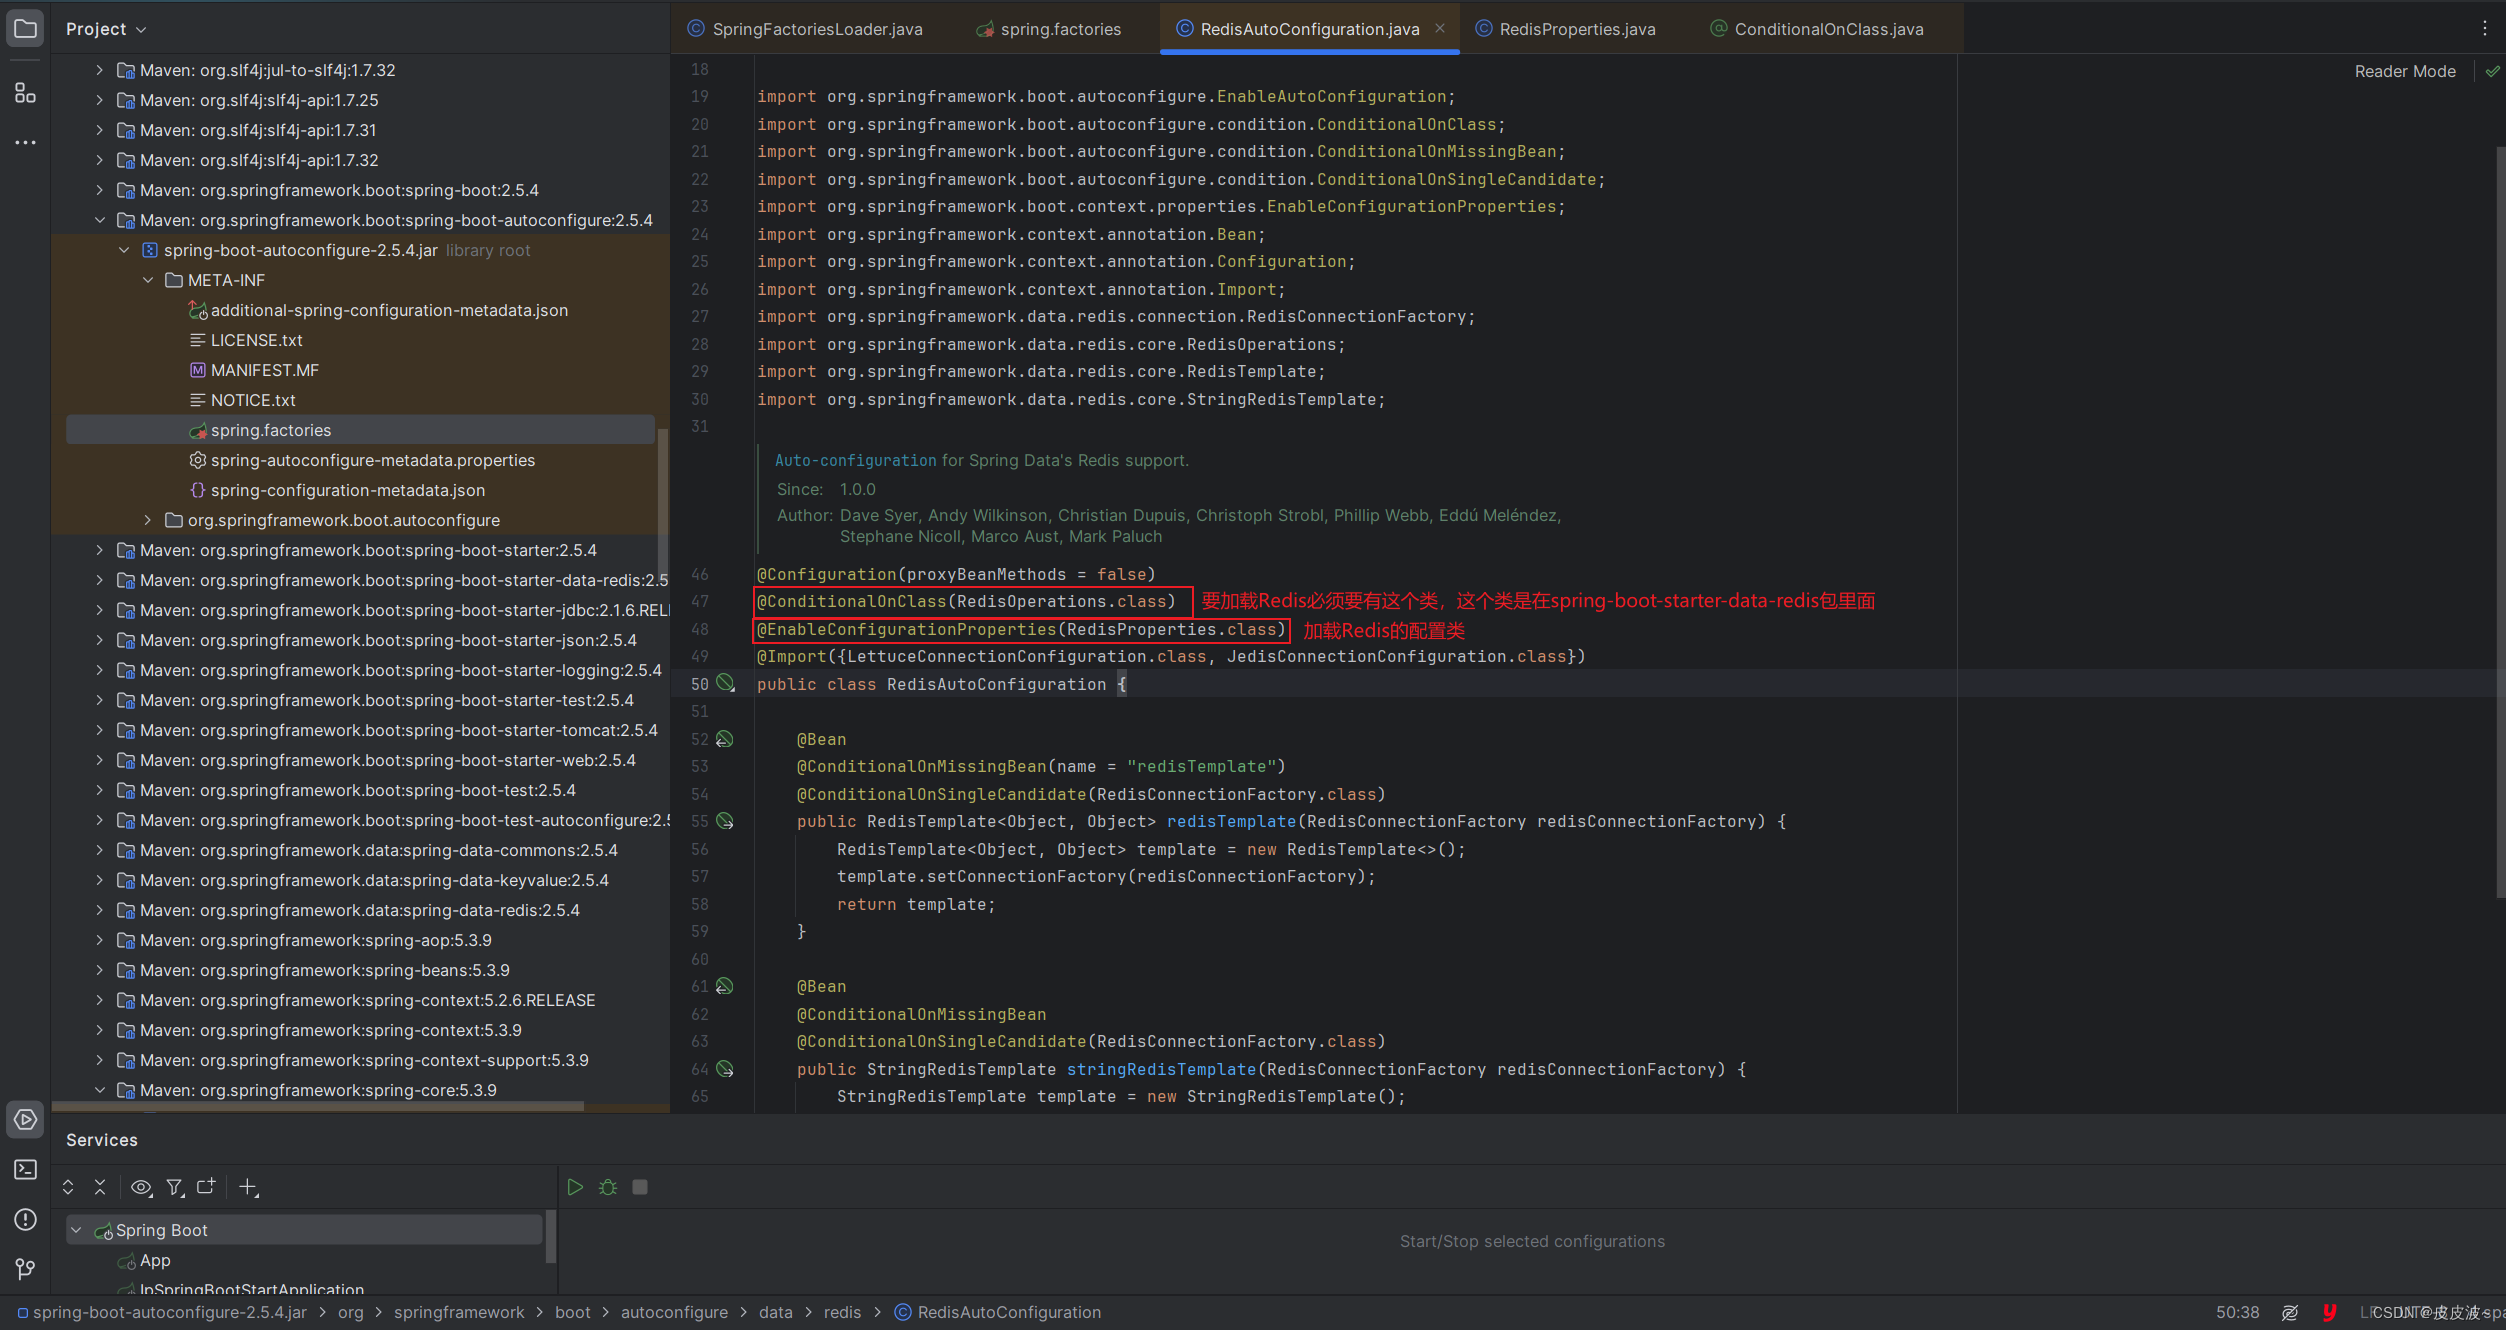Image resolution: width=2506 pixels, height=1330 pixels.
Task: Run the selected Spring Boot configuration
Action: coord(575,1187)
